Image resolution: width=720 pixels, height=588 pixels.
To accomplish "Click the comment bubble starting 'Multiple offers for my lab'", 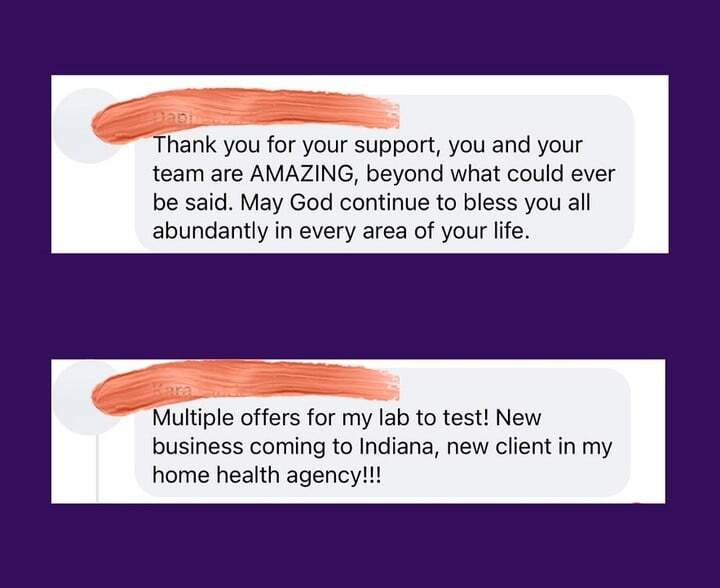I will pos(382,432).
